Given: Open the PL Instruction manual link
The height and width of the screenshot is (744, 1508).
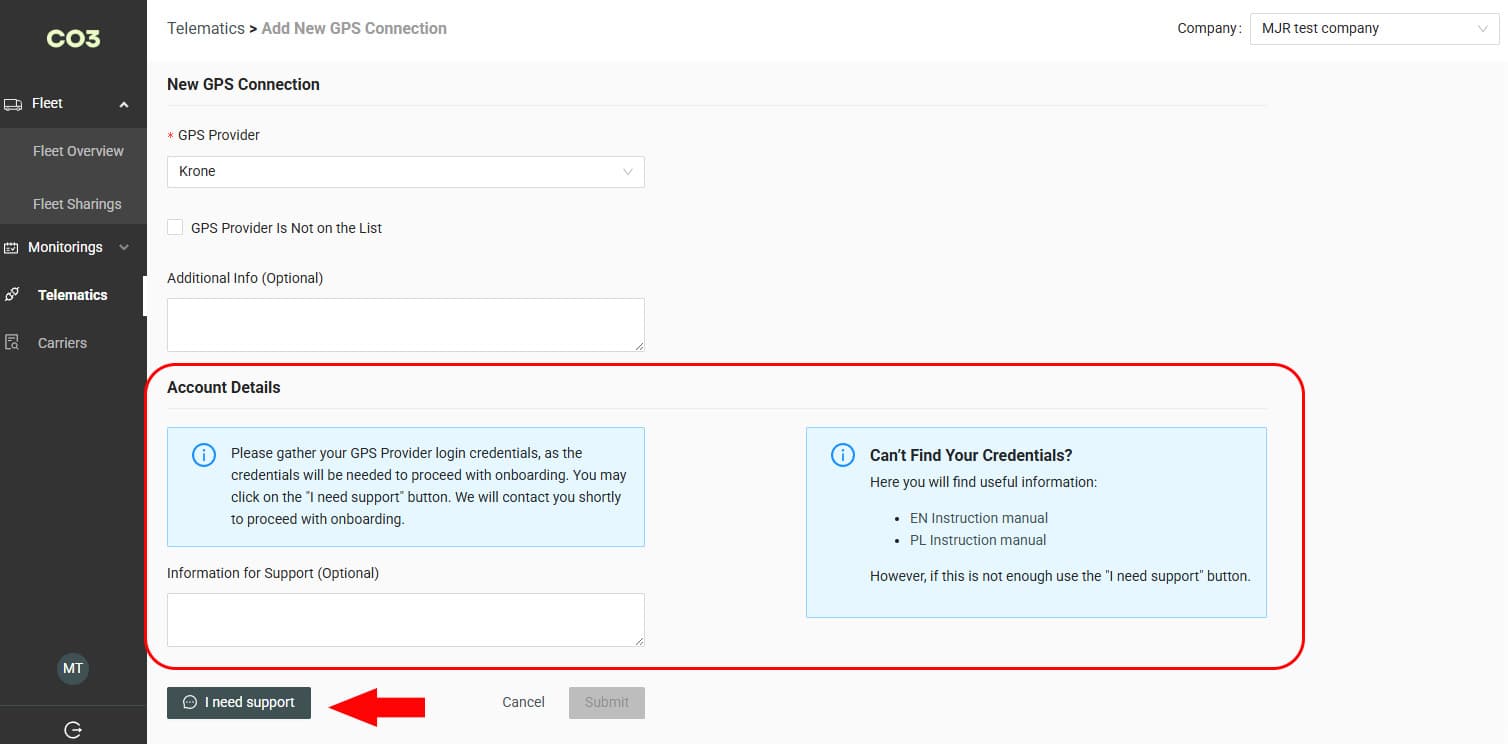Looking at the screenshot, I should click(977, 540).
